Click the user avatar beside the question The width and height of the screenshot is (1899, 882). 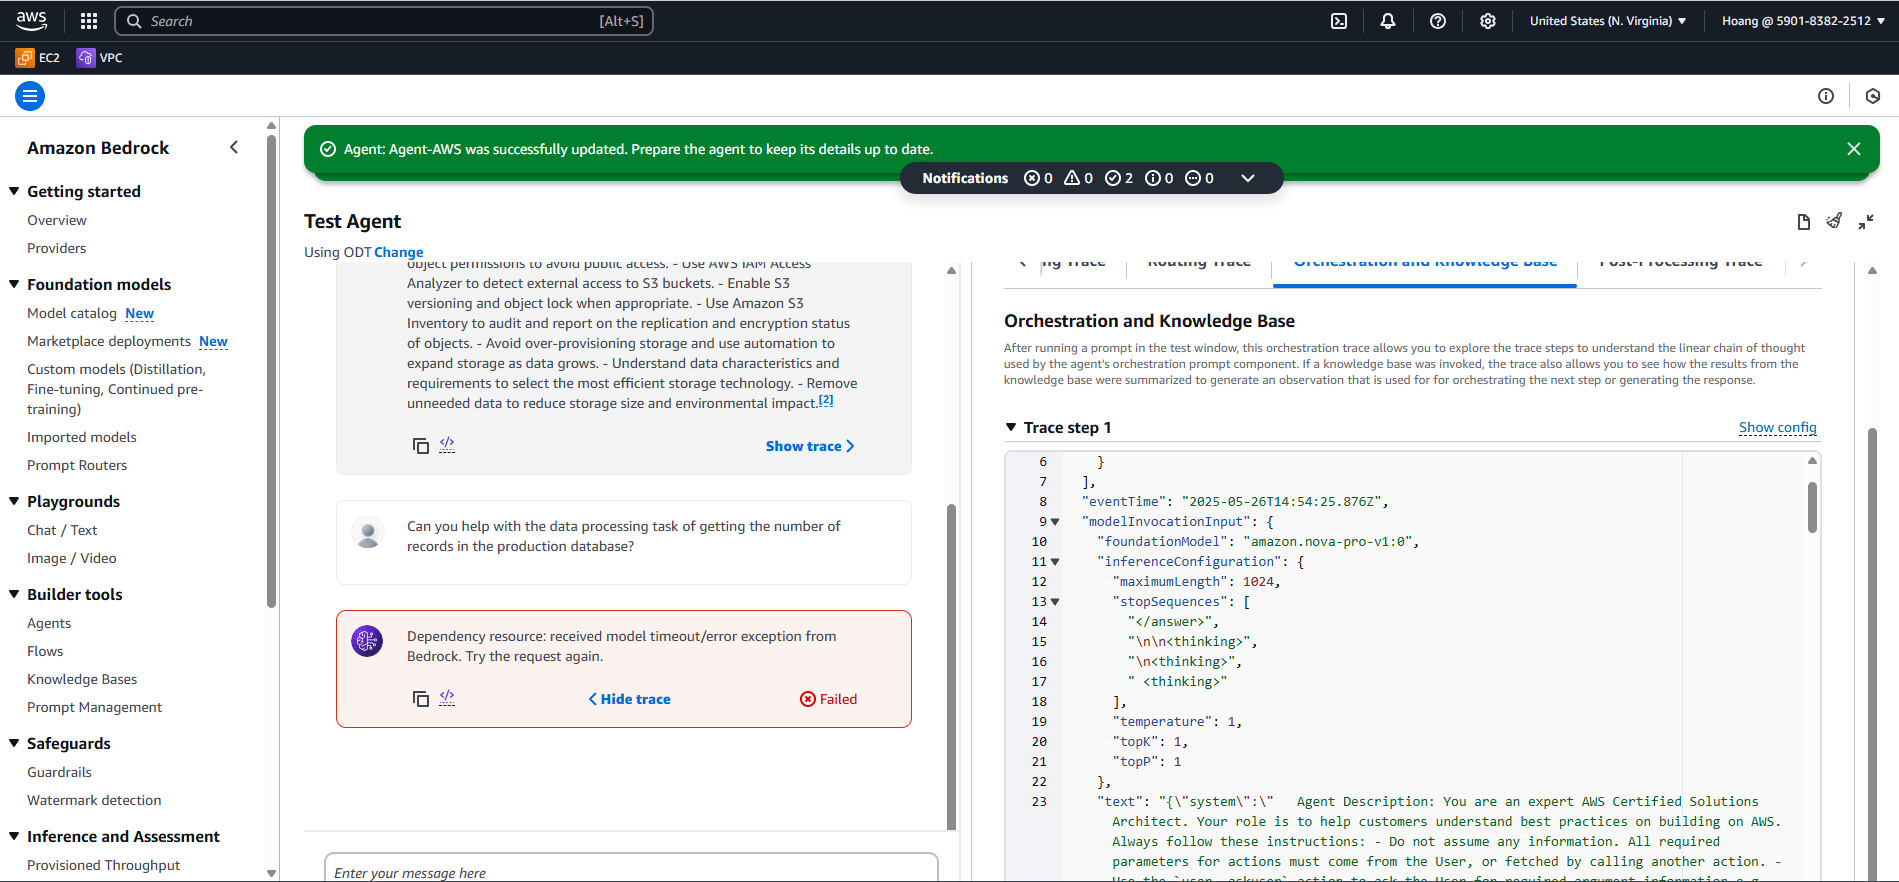(x=368, y=533)
